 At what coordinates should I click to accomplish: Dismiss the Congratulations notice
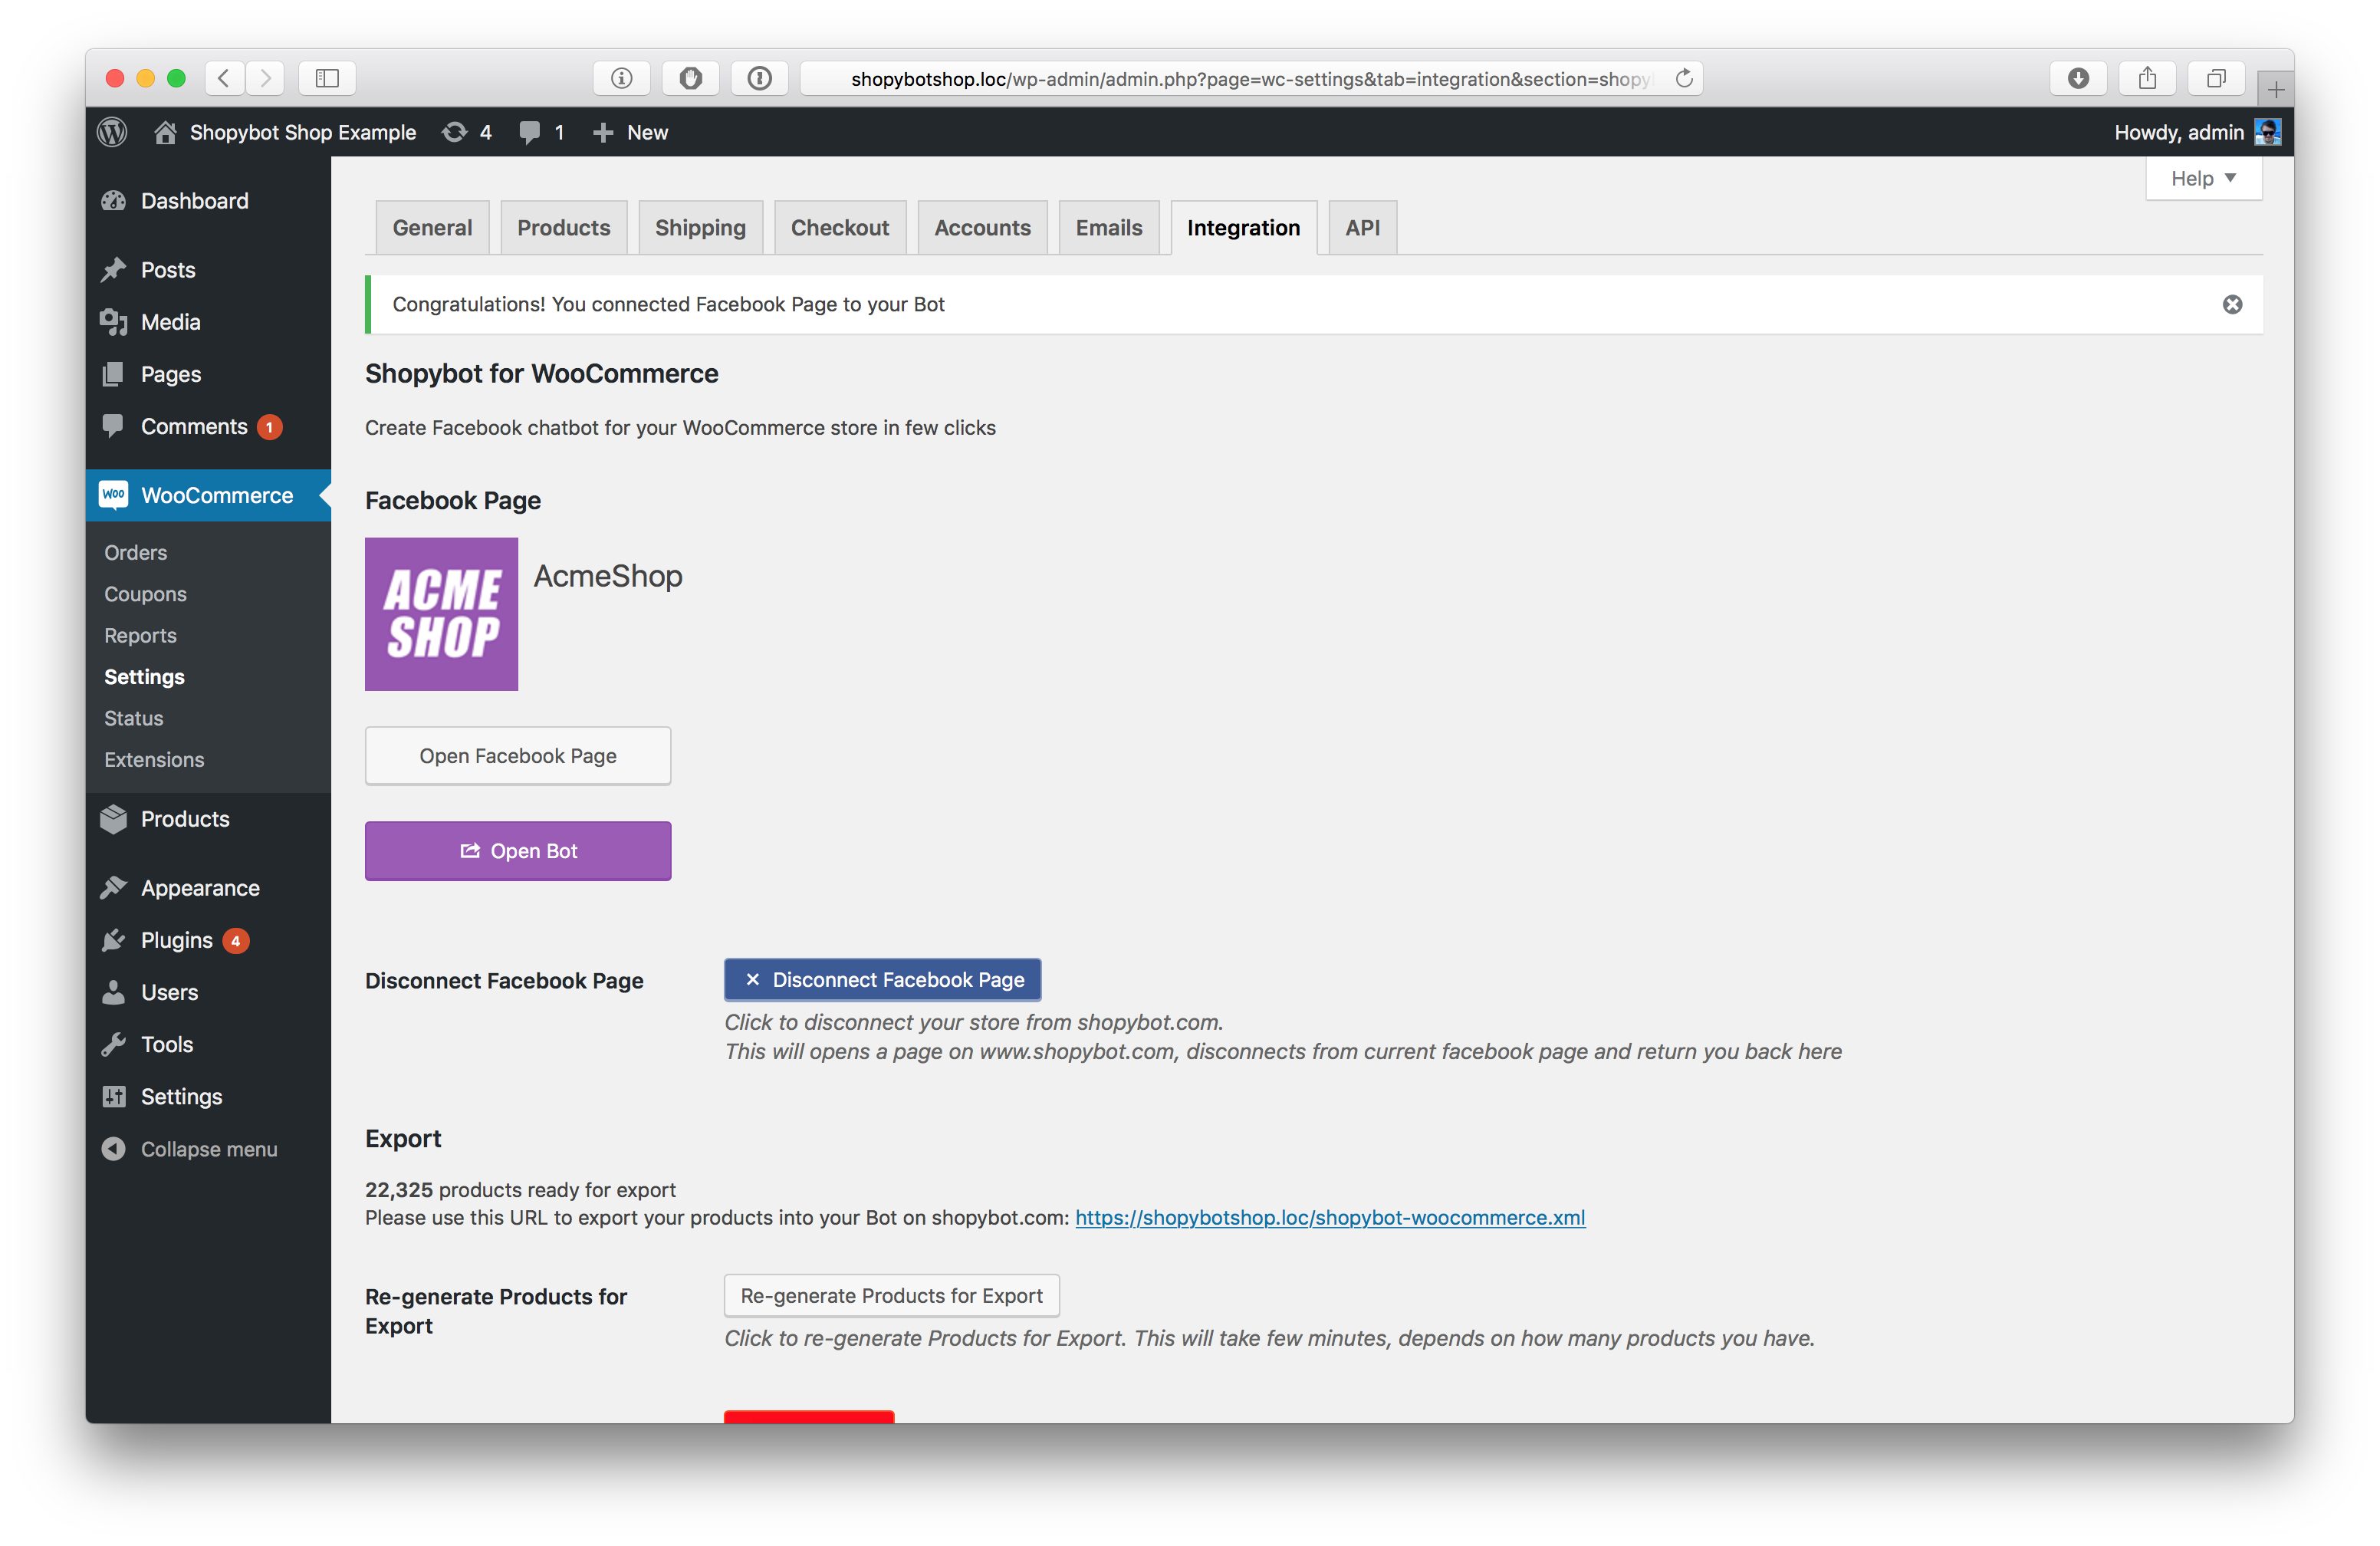pyautogui.click(x=2232, y=304)
